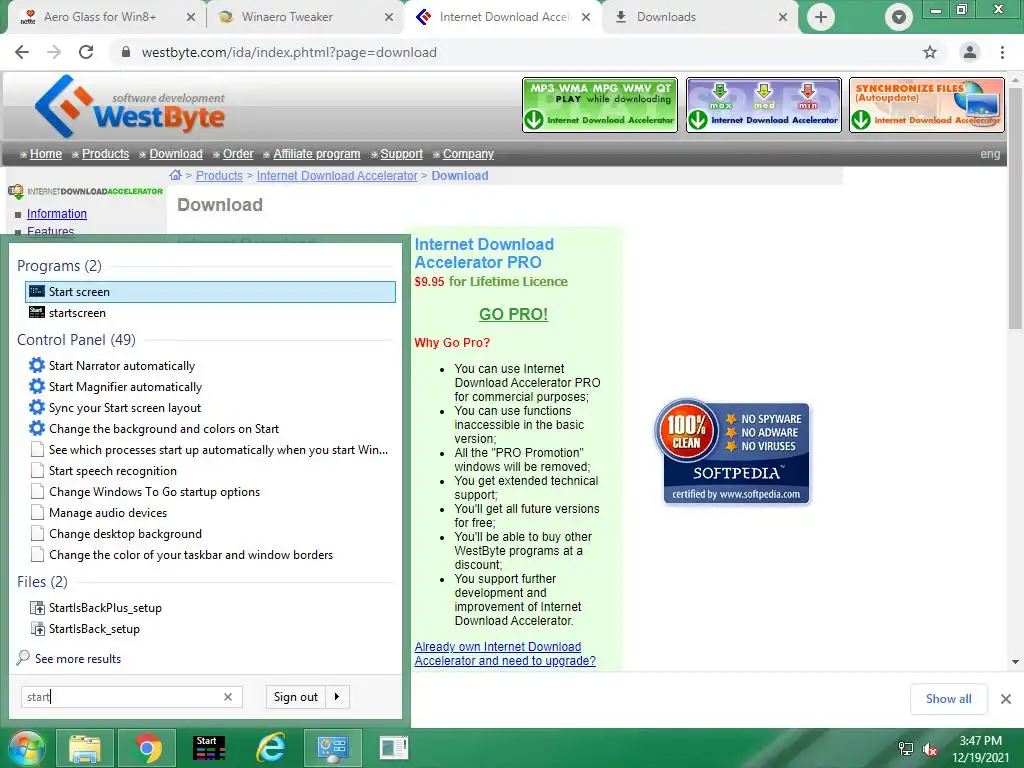
Task: Open Manage audio devices result
Action: point(210,513)
